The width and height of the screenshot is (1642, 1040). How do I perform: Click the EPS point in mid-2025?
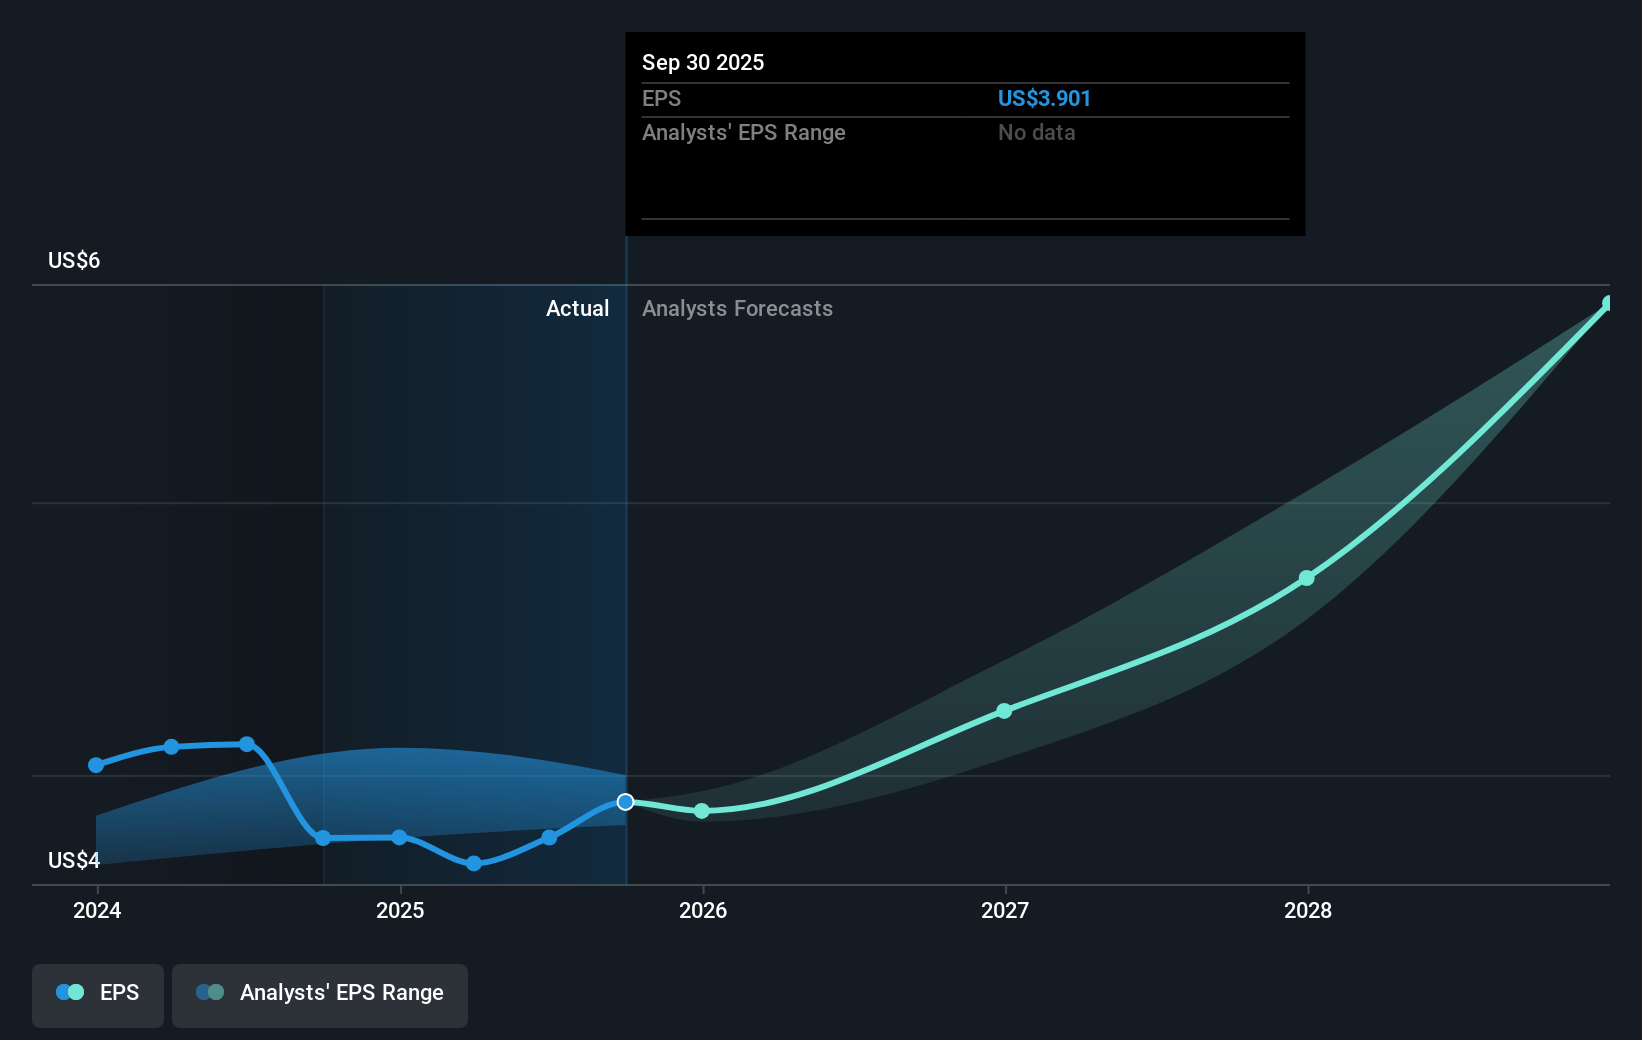[549, 837]
